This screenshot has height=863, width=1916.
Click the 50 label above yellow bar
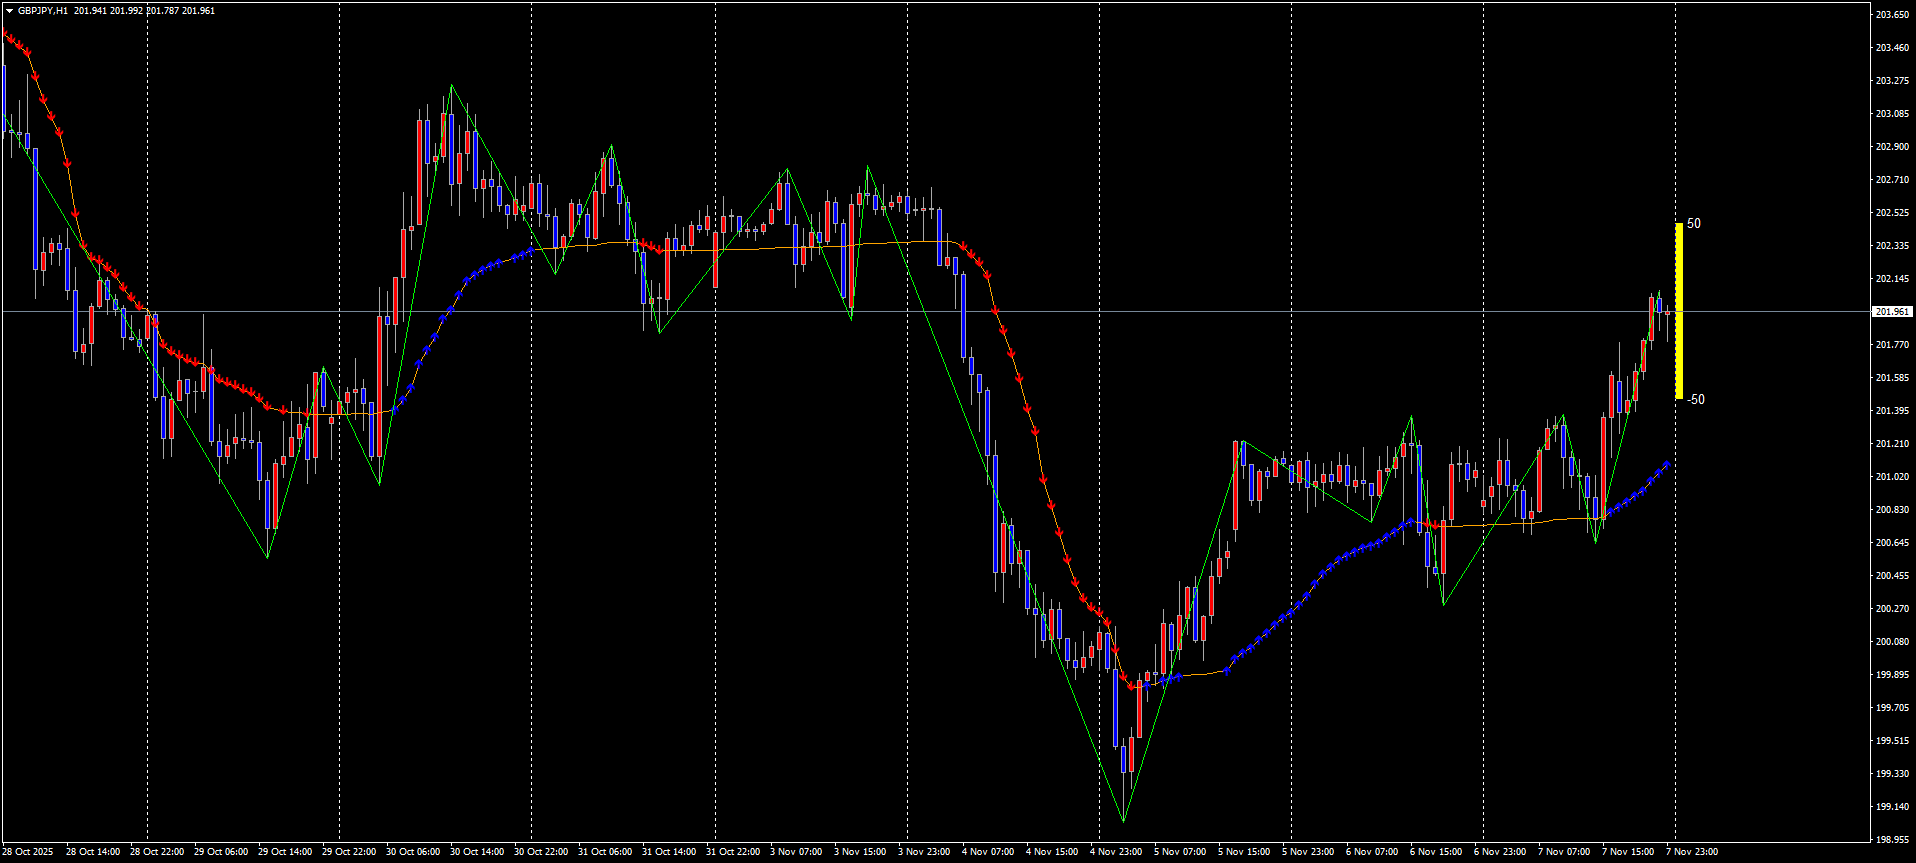coord(1694,224)
